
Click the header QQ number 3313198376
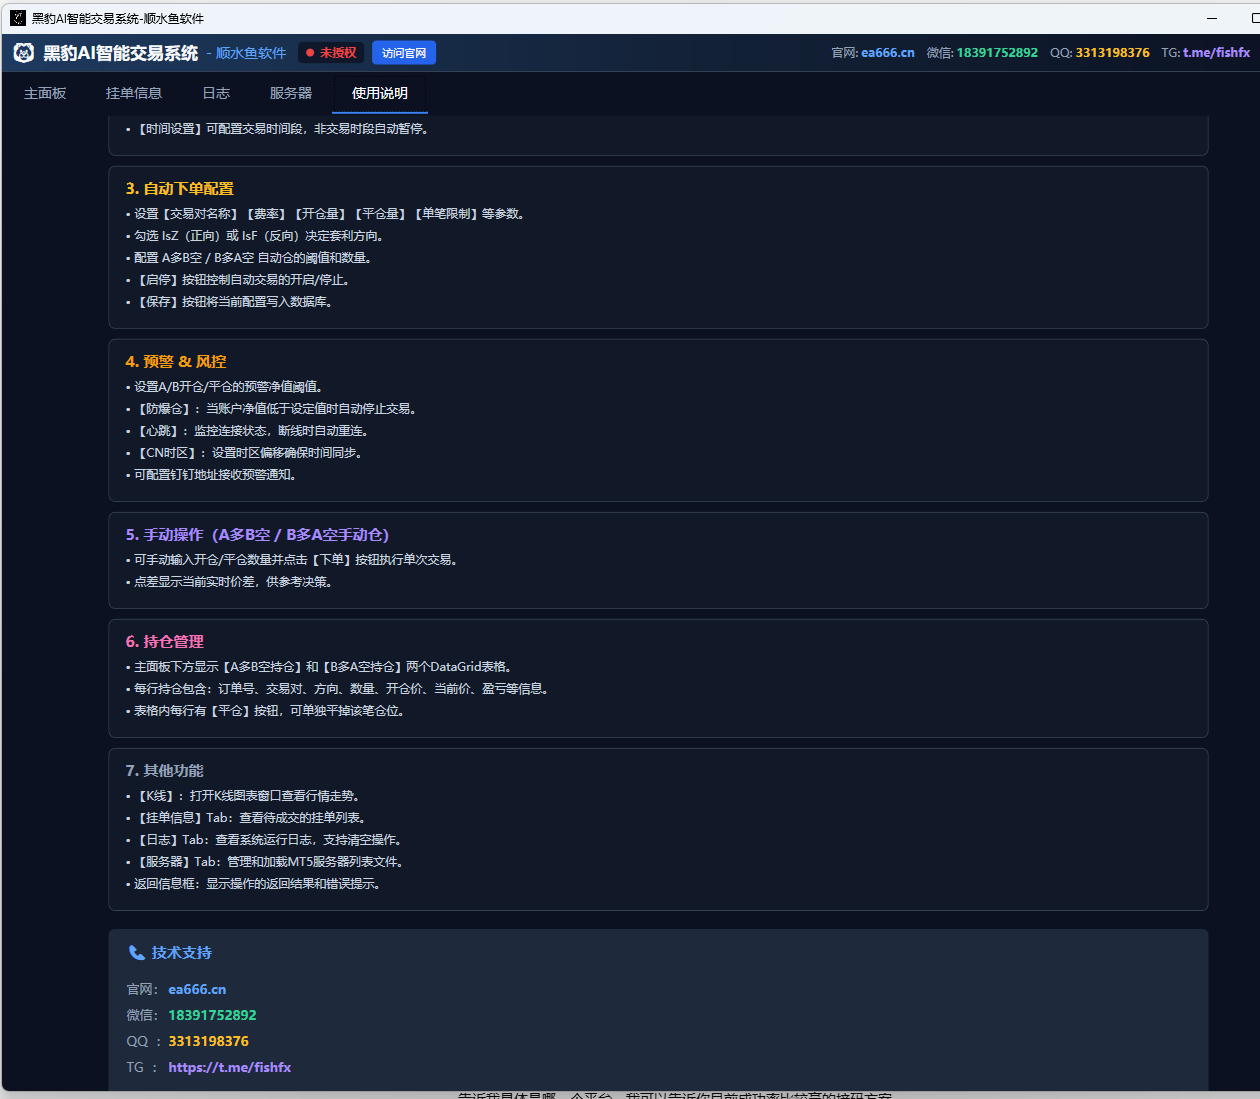click(1113, 53)
